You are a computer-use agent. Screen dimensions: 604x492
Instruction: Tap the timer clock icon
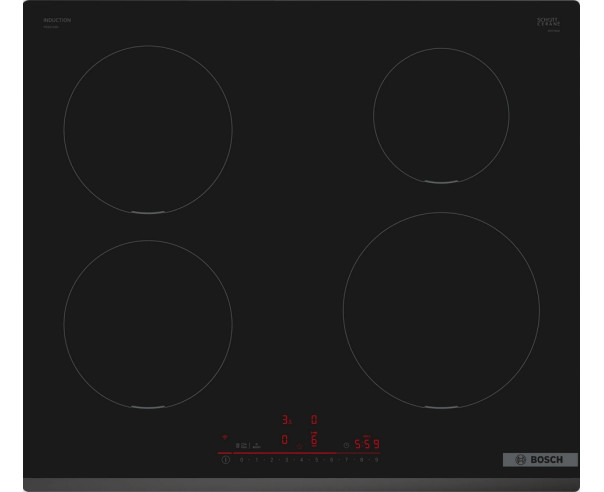[x=346, y=445]
